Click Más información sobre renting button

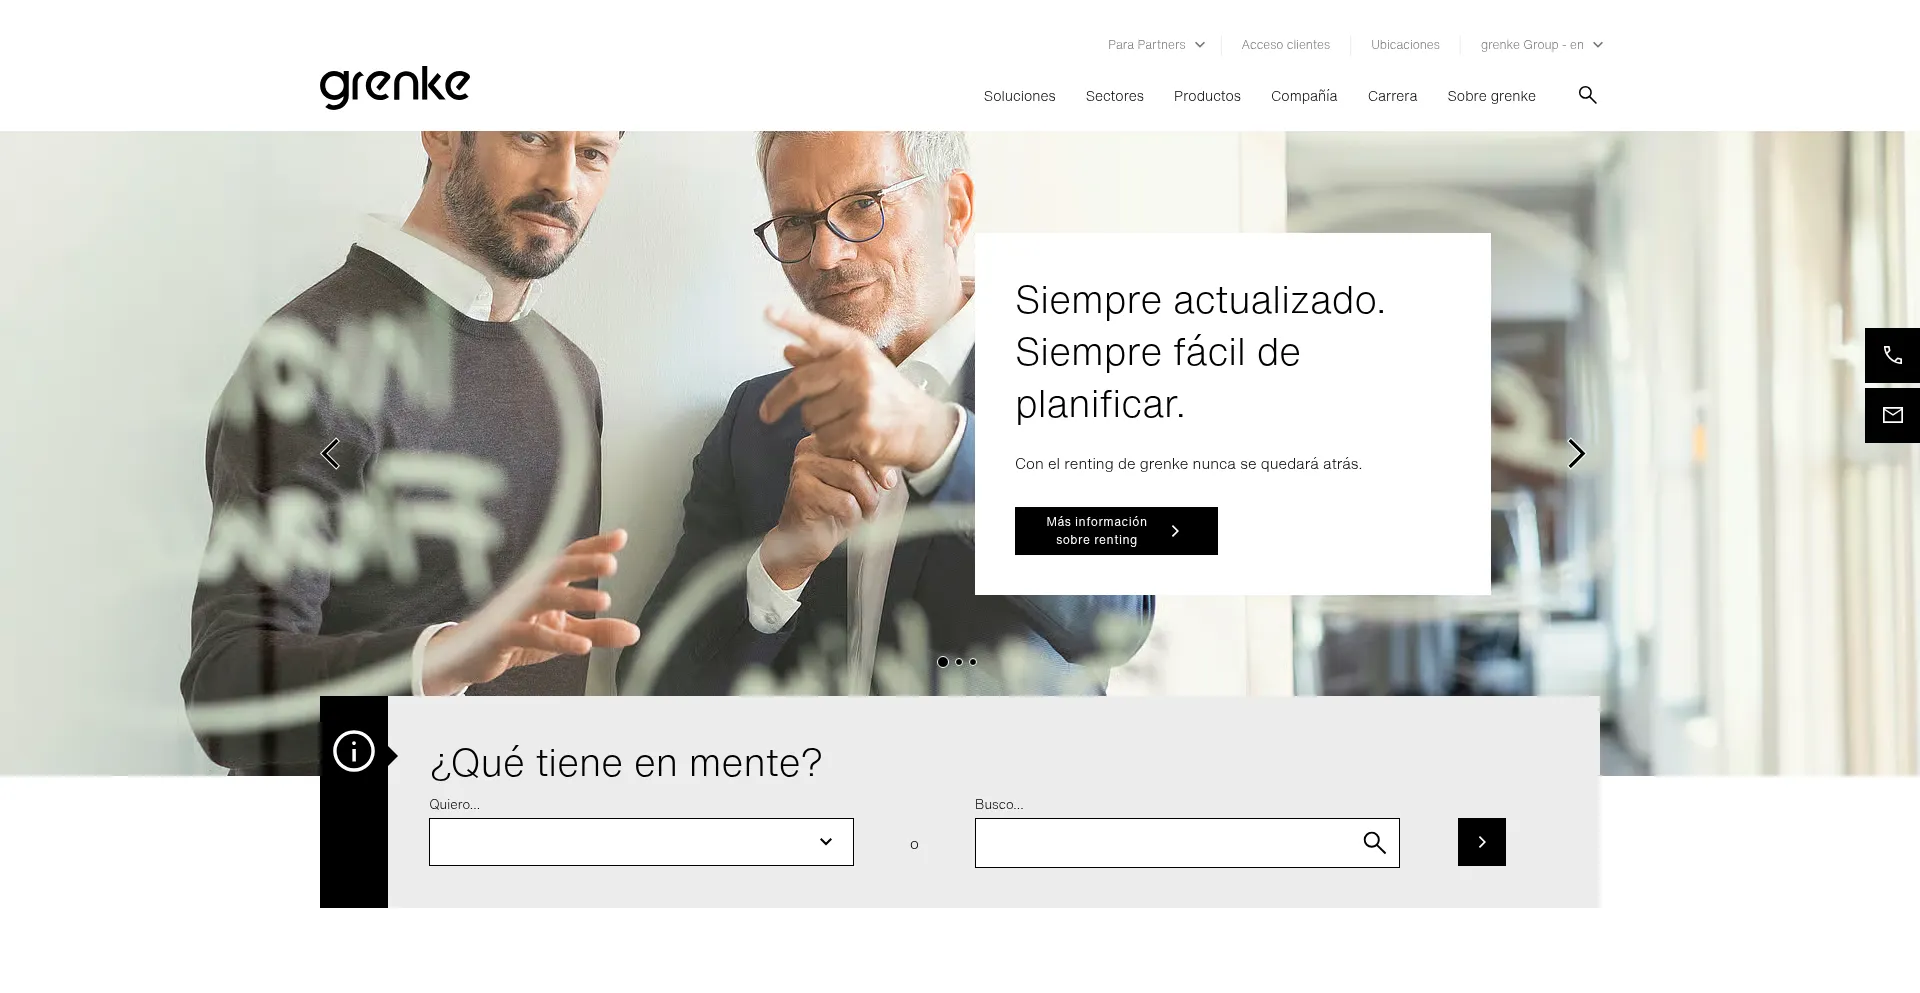click(1116, 531)
